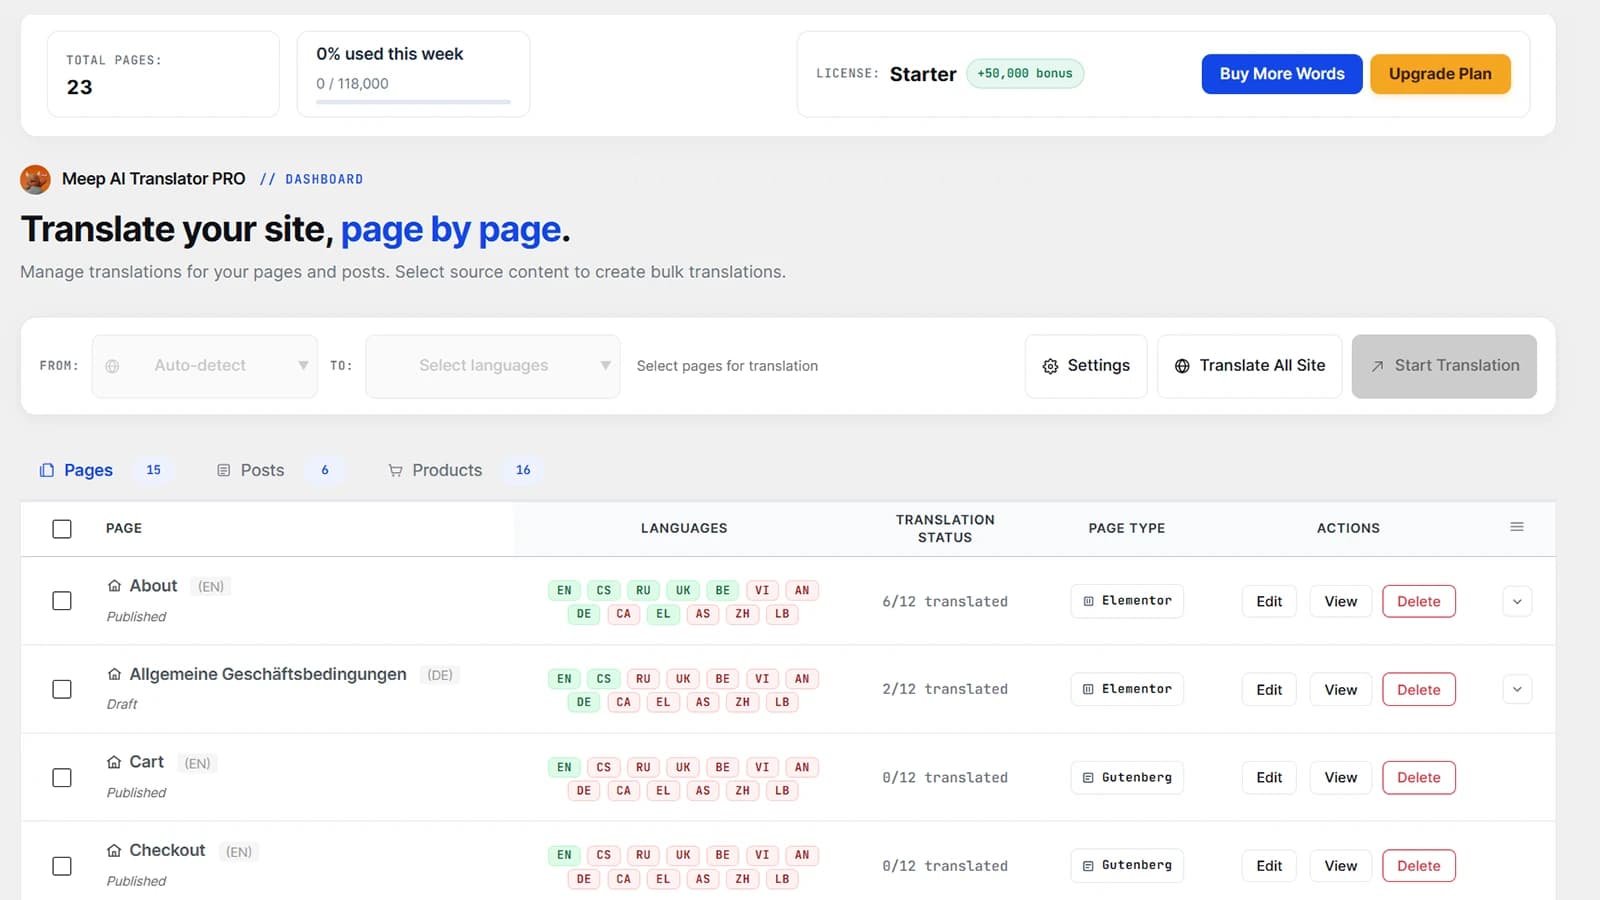Click Edit for the Checkout page
The height and width of the screenshot is (900, 1600).
(x=1269, y=866)
